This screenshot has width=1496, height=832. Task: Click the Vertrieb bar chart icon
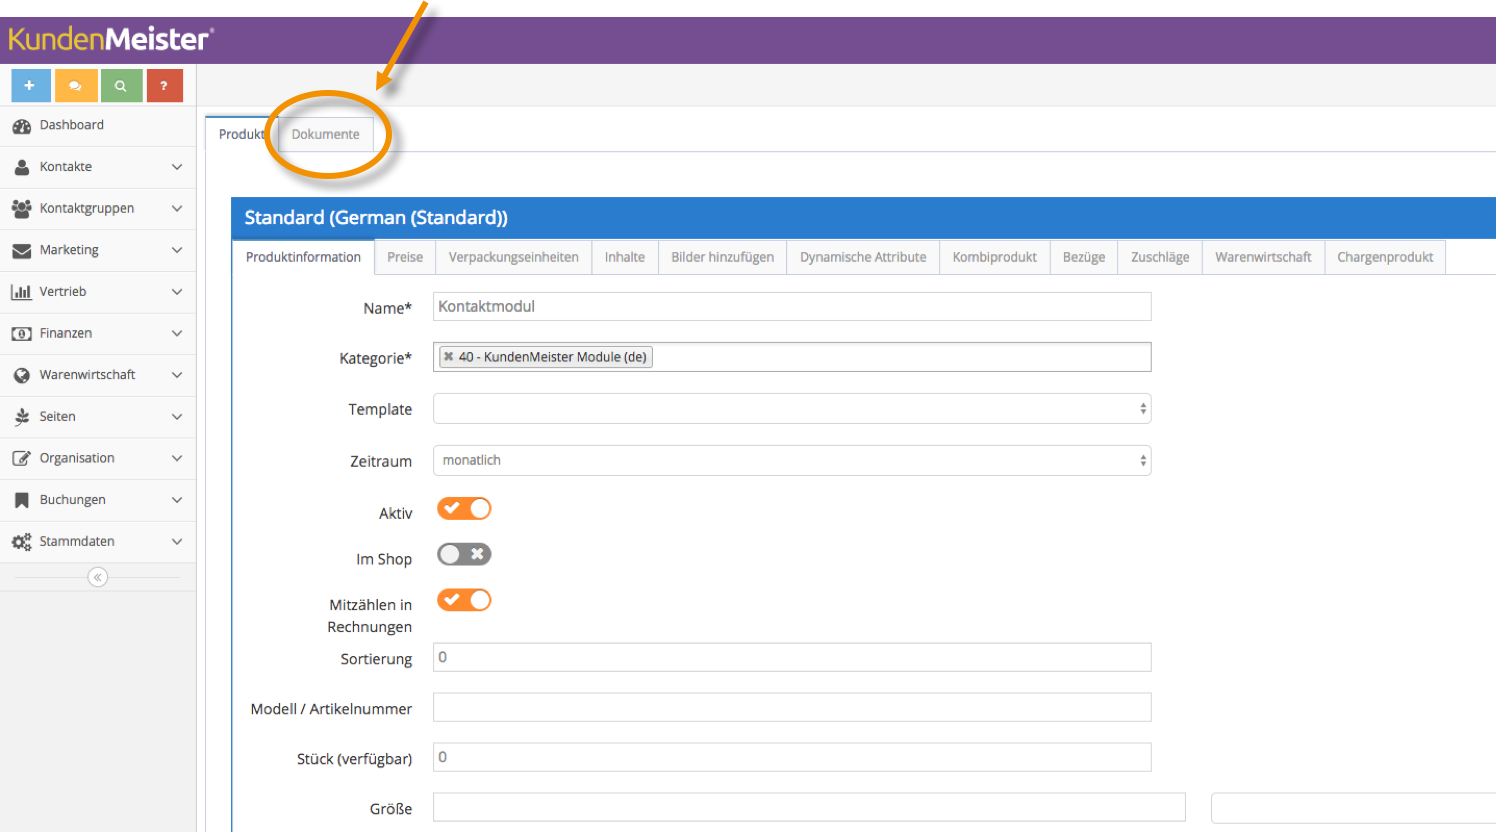tap(21, 292)
